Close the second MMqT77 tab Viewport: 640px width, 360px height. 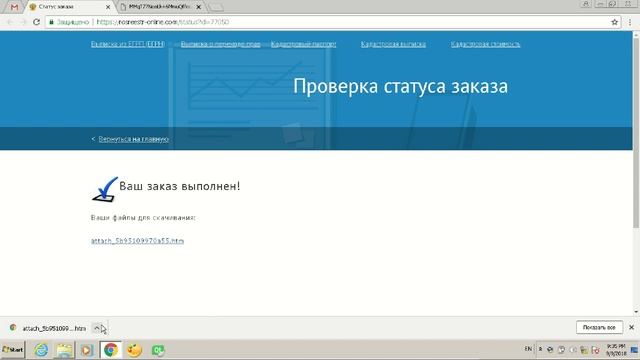(x=199, y=7)
